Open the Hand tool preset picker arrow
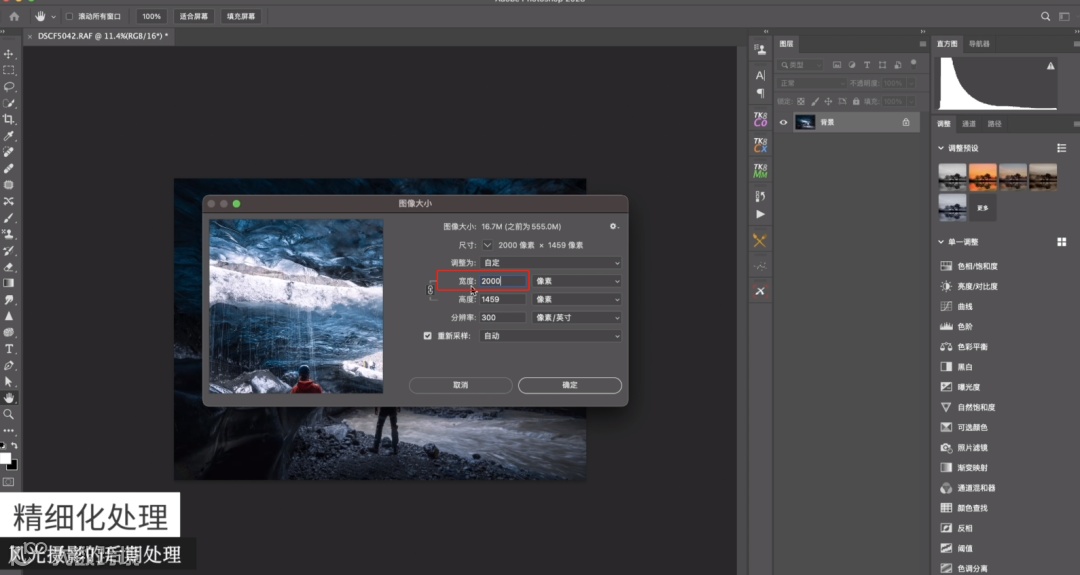Image resolution: width=1080 pixels, height=575 pixels. (x=54, y=17)
